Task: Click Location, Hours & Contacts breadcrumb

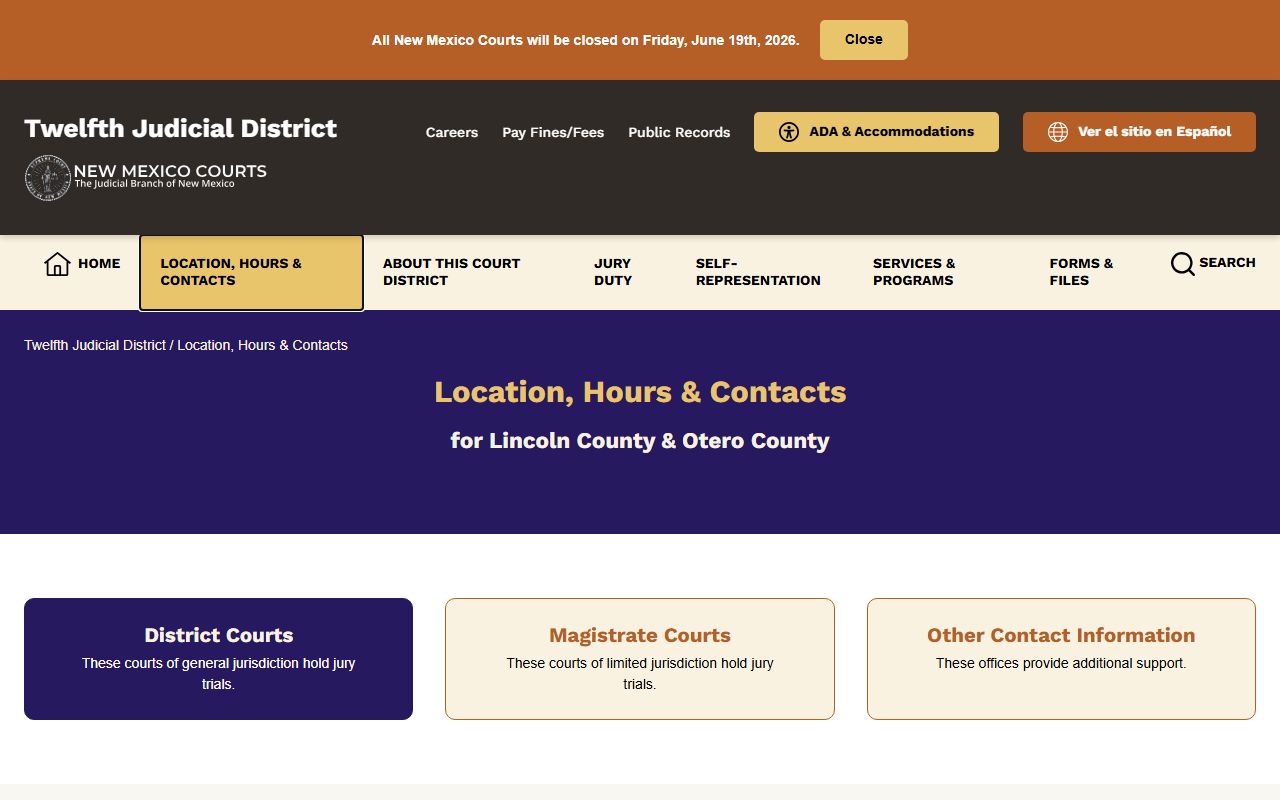Action: point(262,345)
